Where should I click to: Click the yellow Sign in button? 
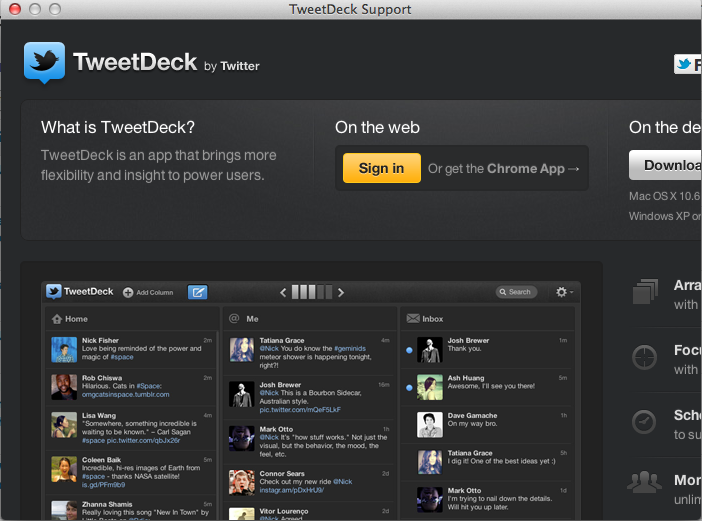pyautogui.click(x=381, y=168)
